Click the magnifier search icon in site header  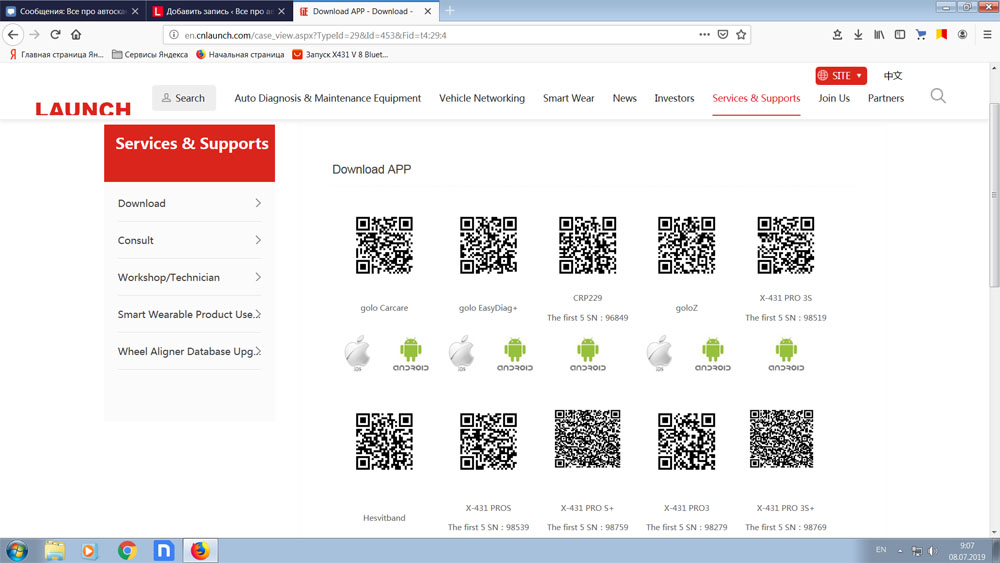(938, 96)
